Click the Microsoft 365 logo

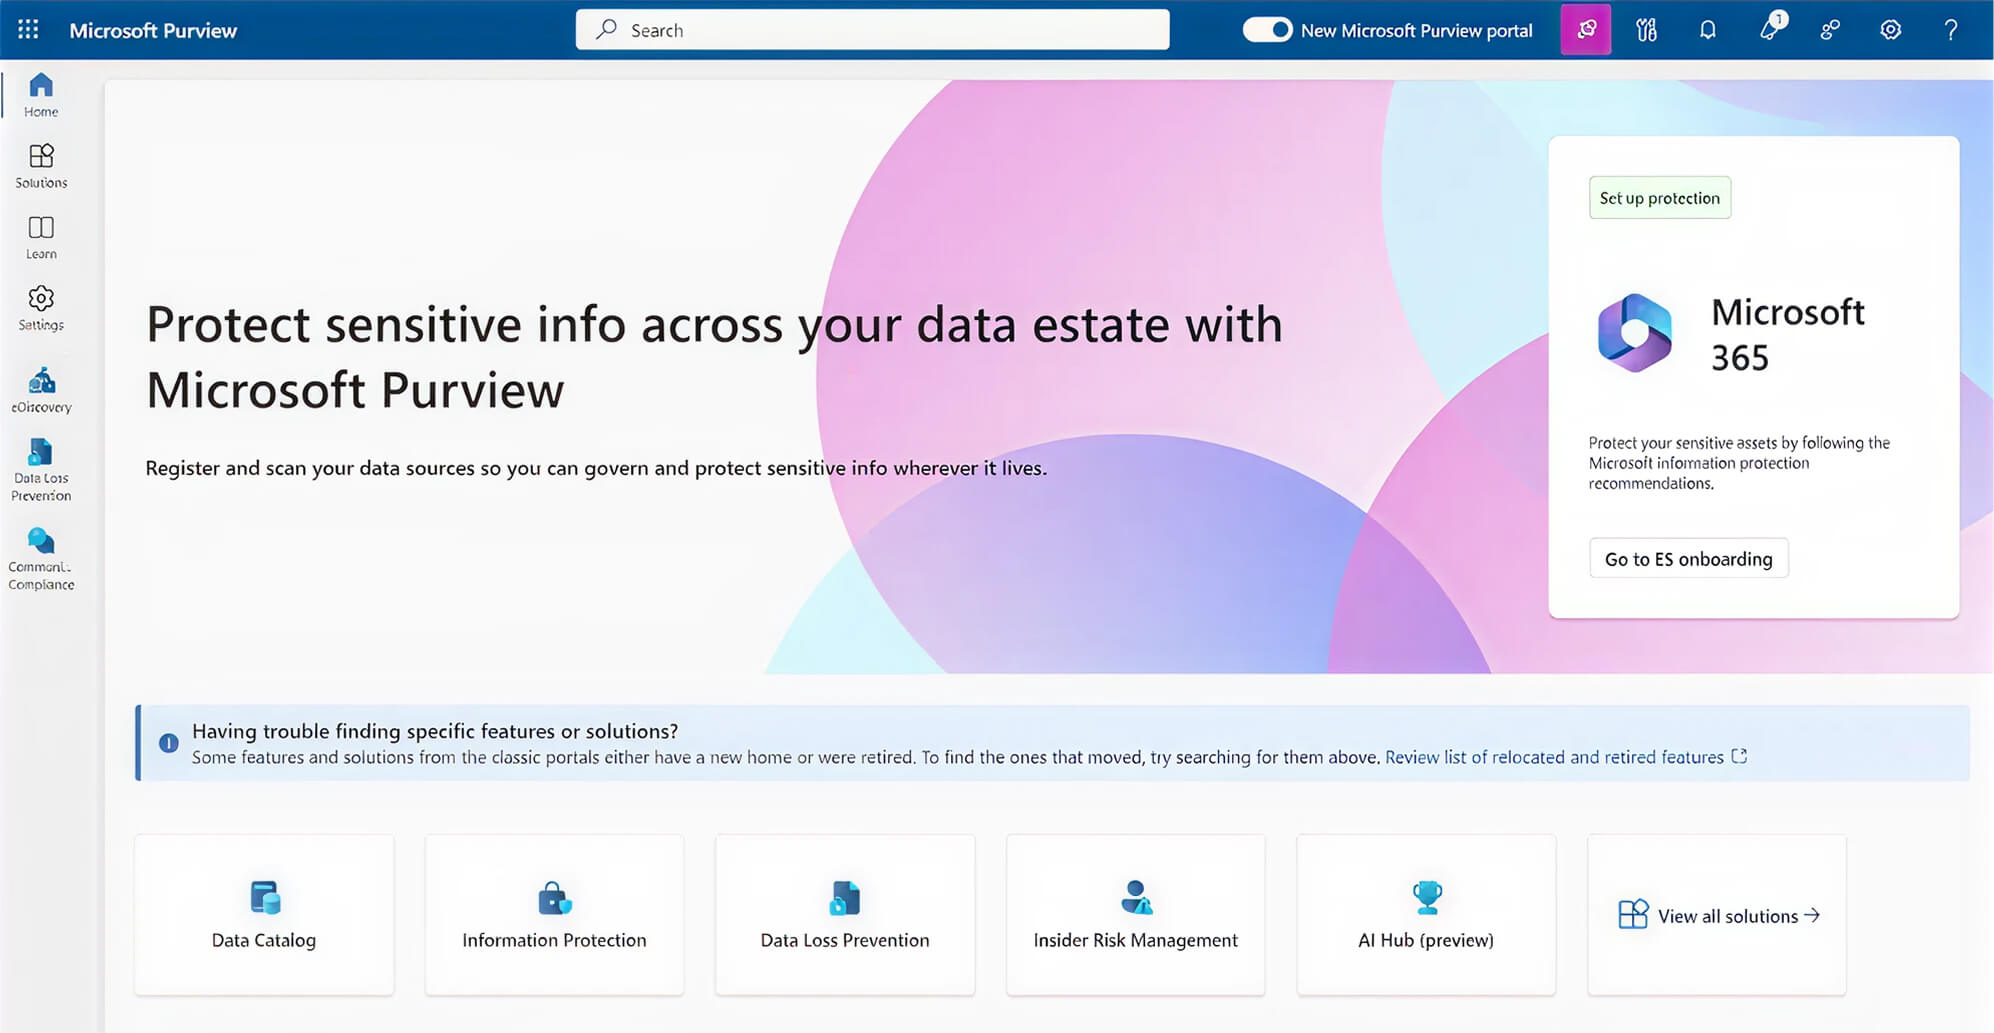1634,334
